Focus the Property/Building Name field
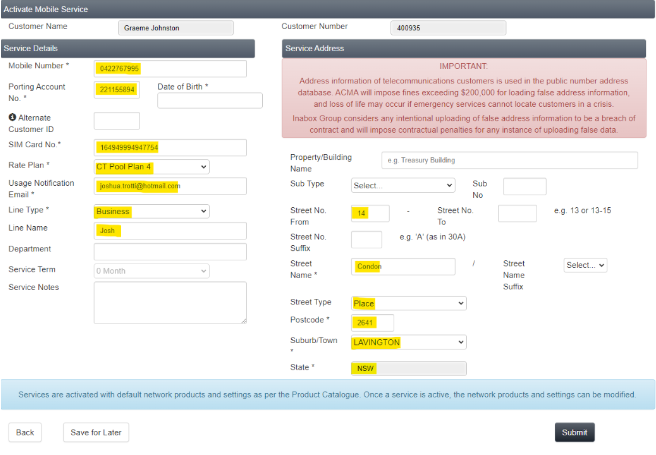The image size is (656, 455). pos(508,160)
